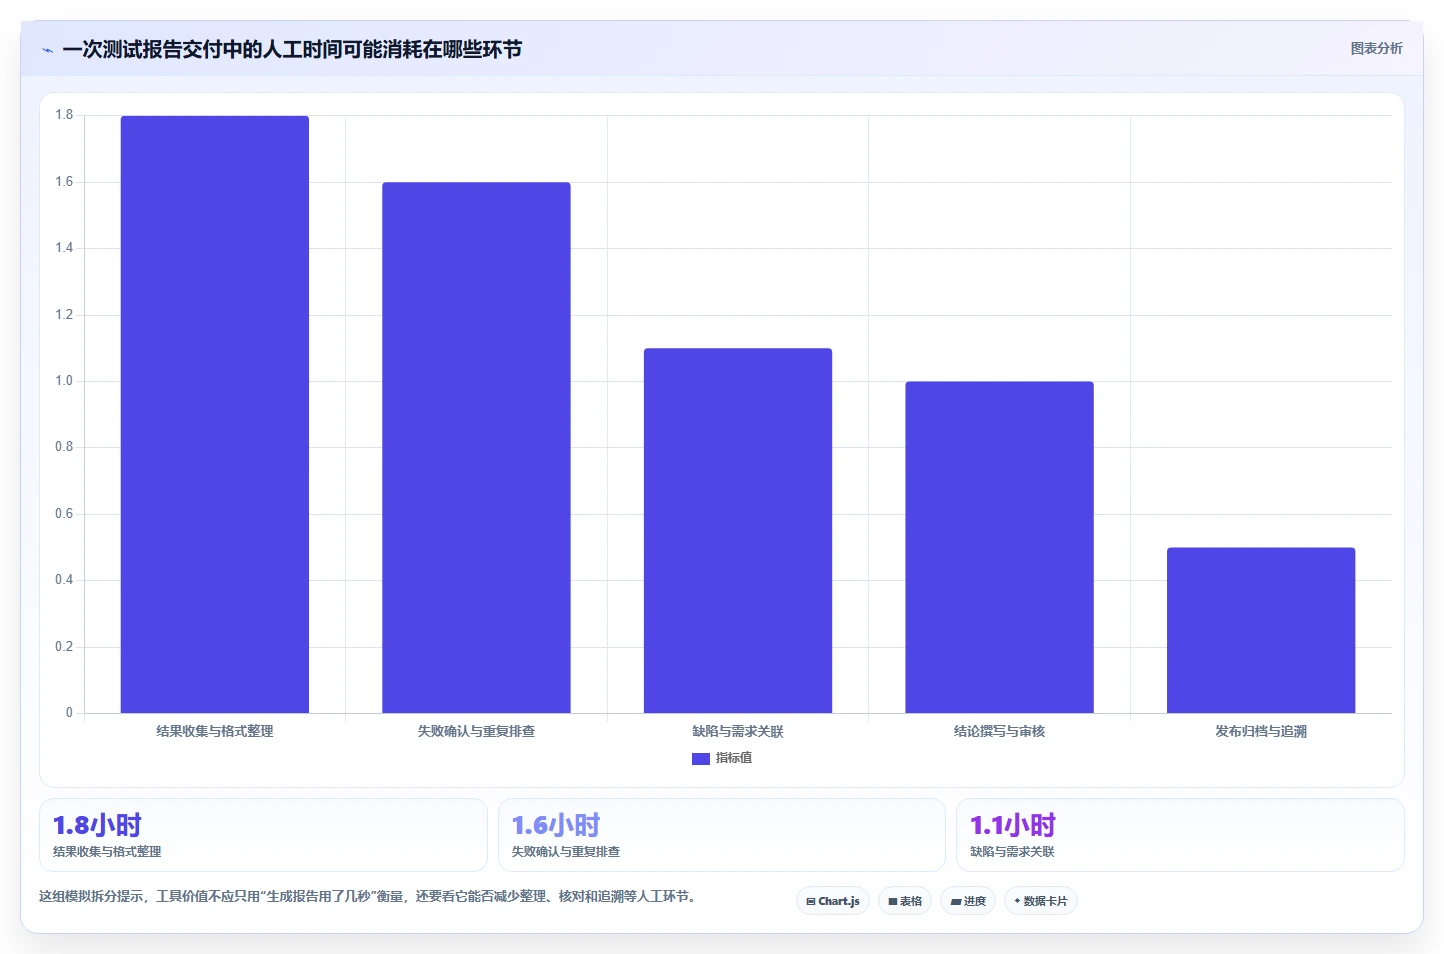Viewport: 1444px width, 954px height.
Task: Click the summary note starting 这组模拟拆分提示
Action: [x=367, y=896]
